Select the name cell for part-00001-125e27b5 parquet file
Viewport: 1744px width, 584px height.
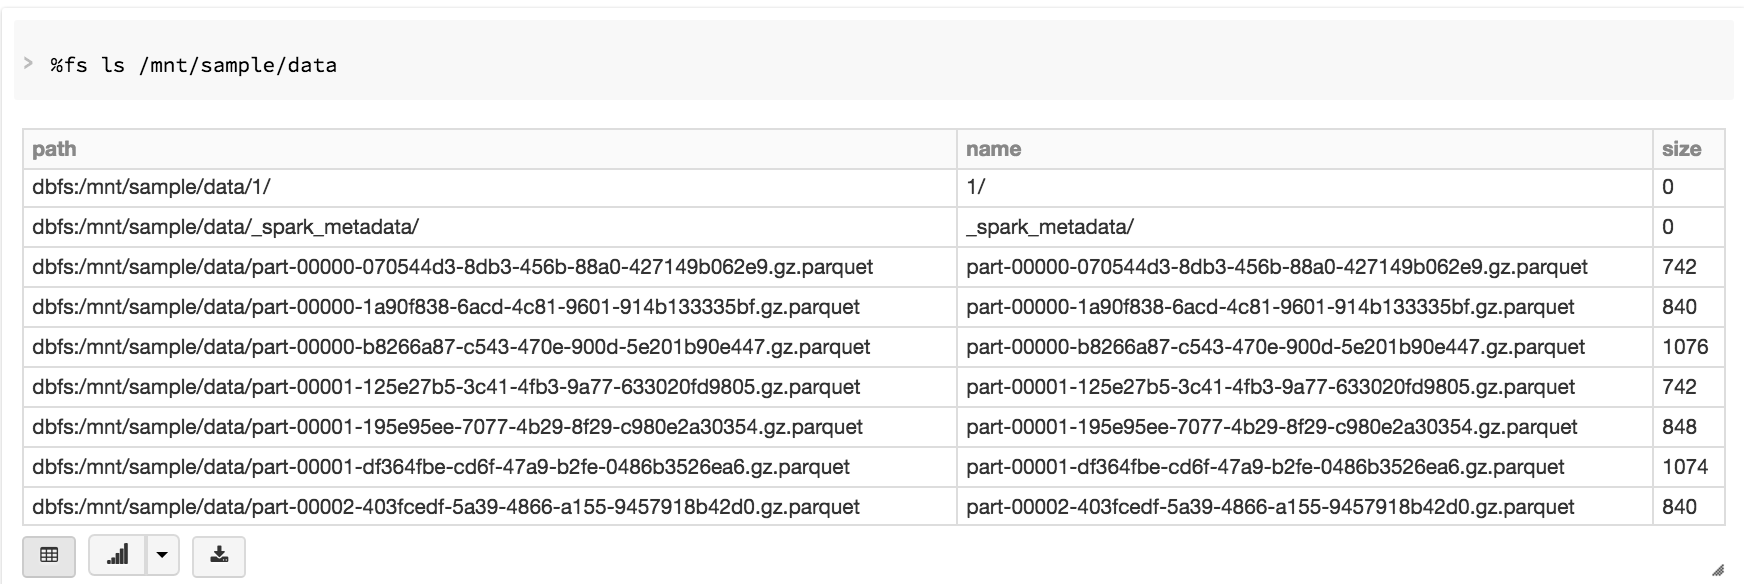(x=1271, y=387)
